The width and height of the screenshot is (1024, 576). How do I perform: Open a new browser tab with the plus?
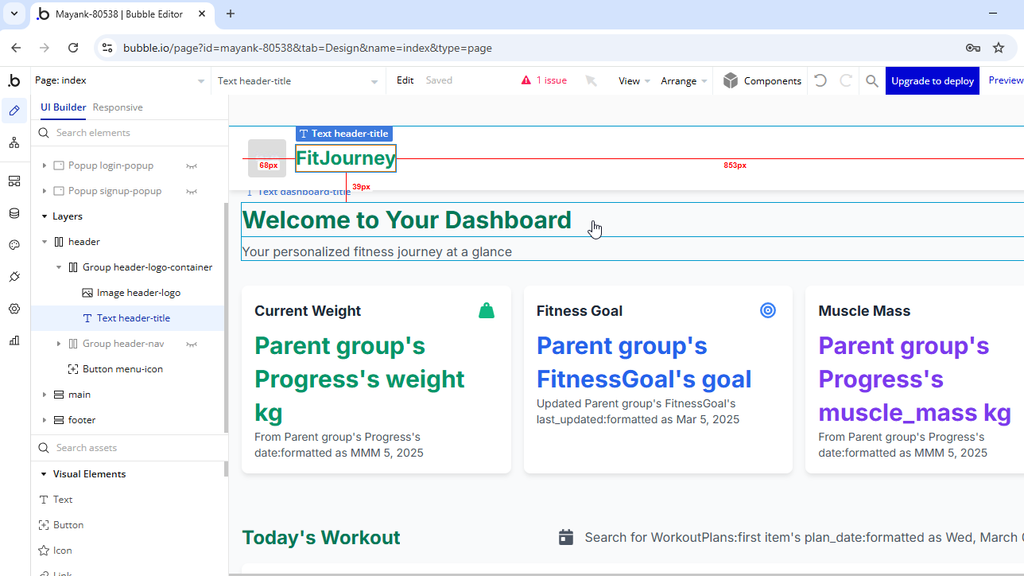point(231,14)
